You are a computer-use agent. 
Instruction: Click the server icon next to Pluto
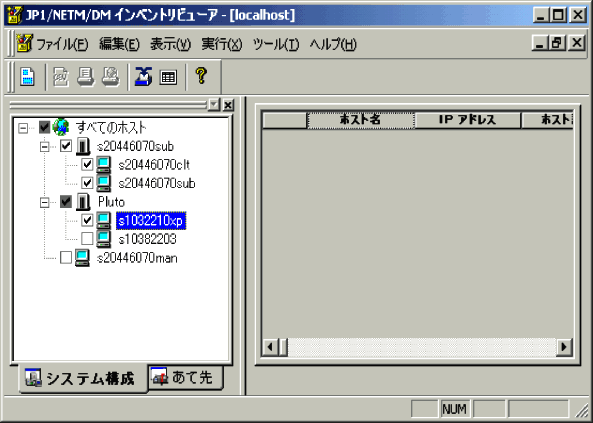83,202
